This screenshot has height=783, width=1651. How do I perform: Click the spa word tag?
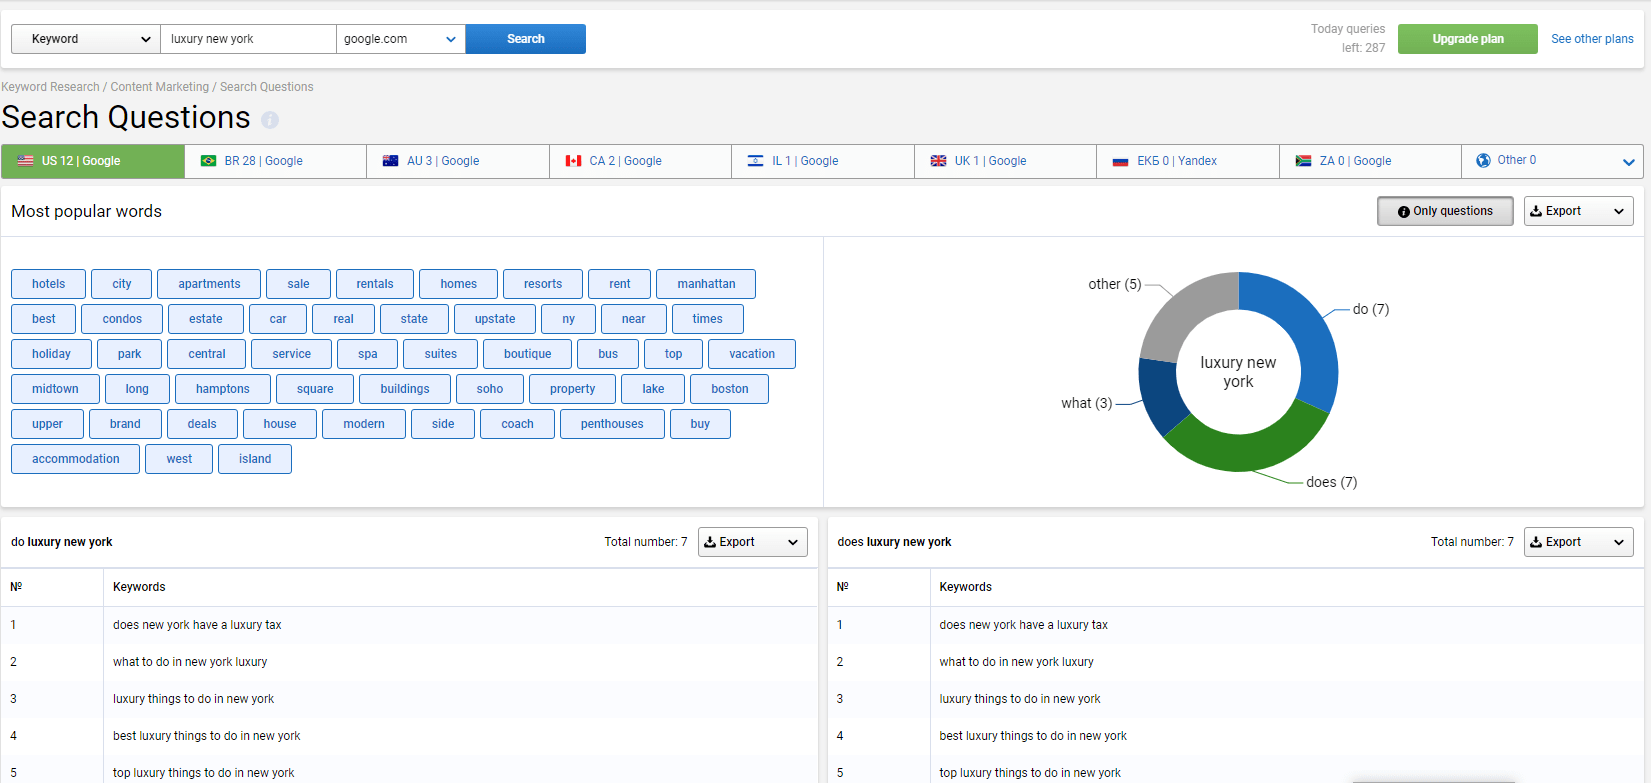(x=368, y=354)
